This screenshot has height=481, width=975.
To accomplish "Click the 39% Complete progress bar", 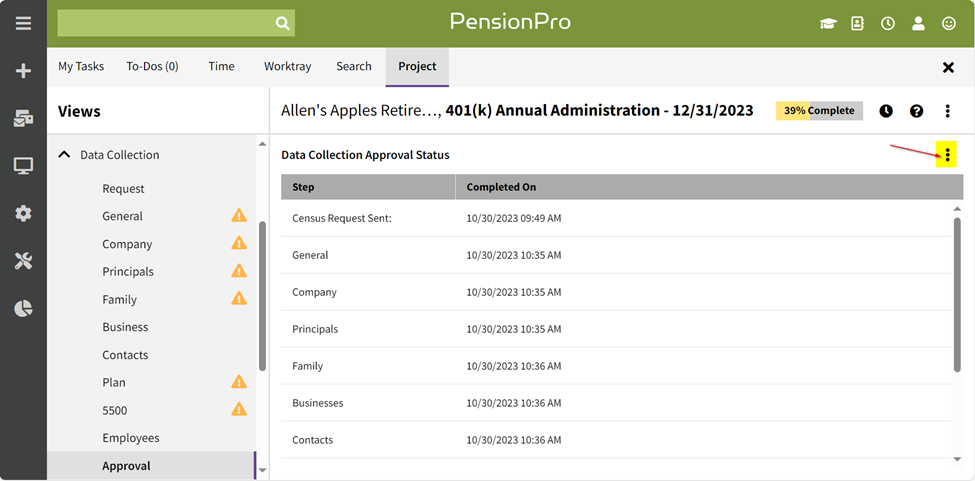I will [x=819, y=111].
